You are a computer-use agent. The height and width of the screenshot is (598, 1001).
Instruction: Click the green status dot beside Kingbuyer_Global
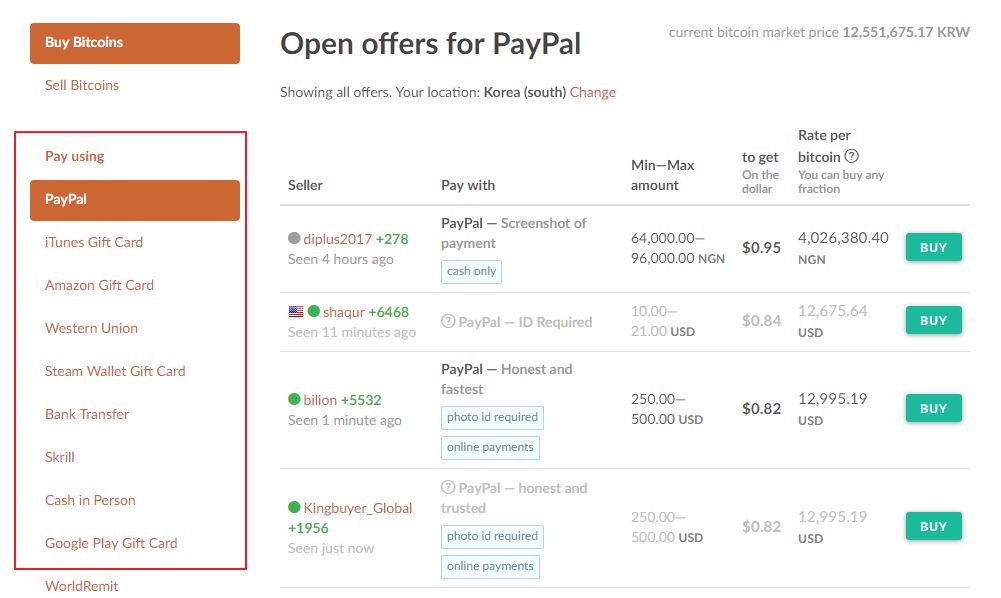pyautogui.click(x=294, y=507)
